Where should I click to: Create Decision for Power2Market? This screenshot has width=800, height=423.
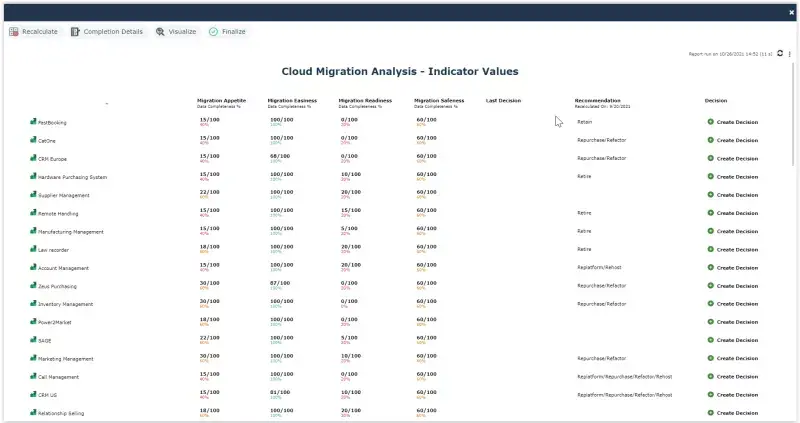[733, 322]
